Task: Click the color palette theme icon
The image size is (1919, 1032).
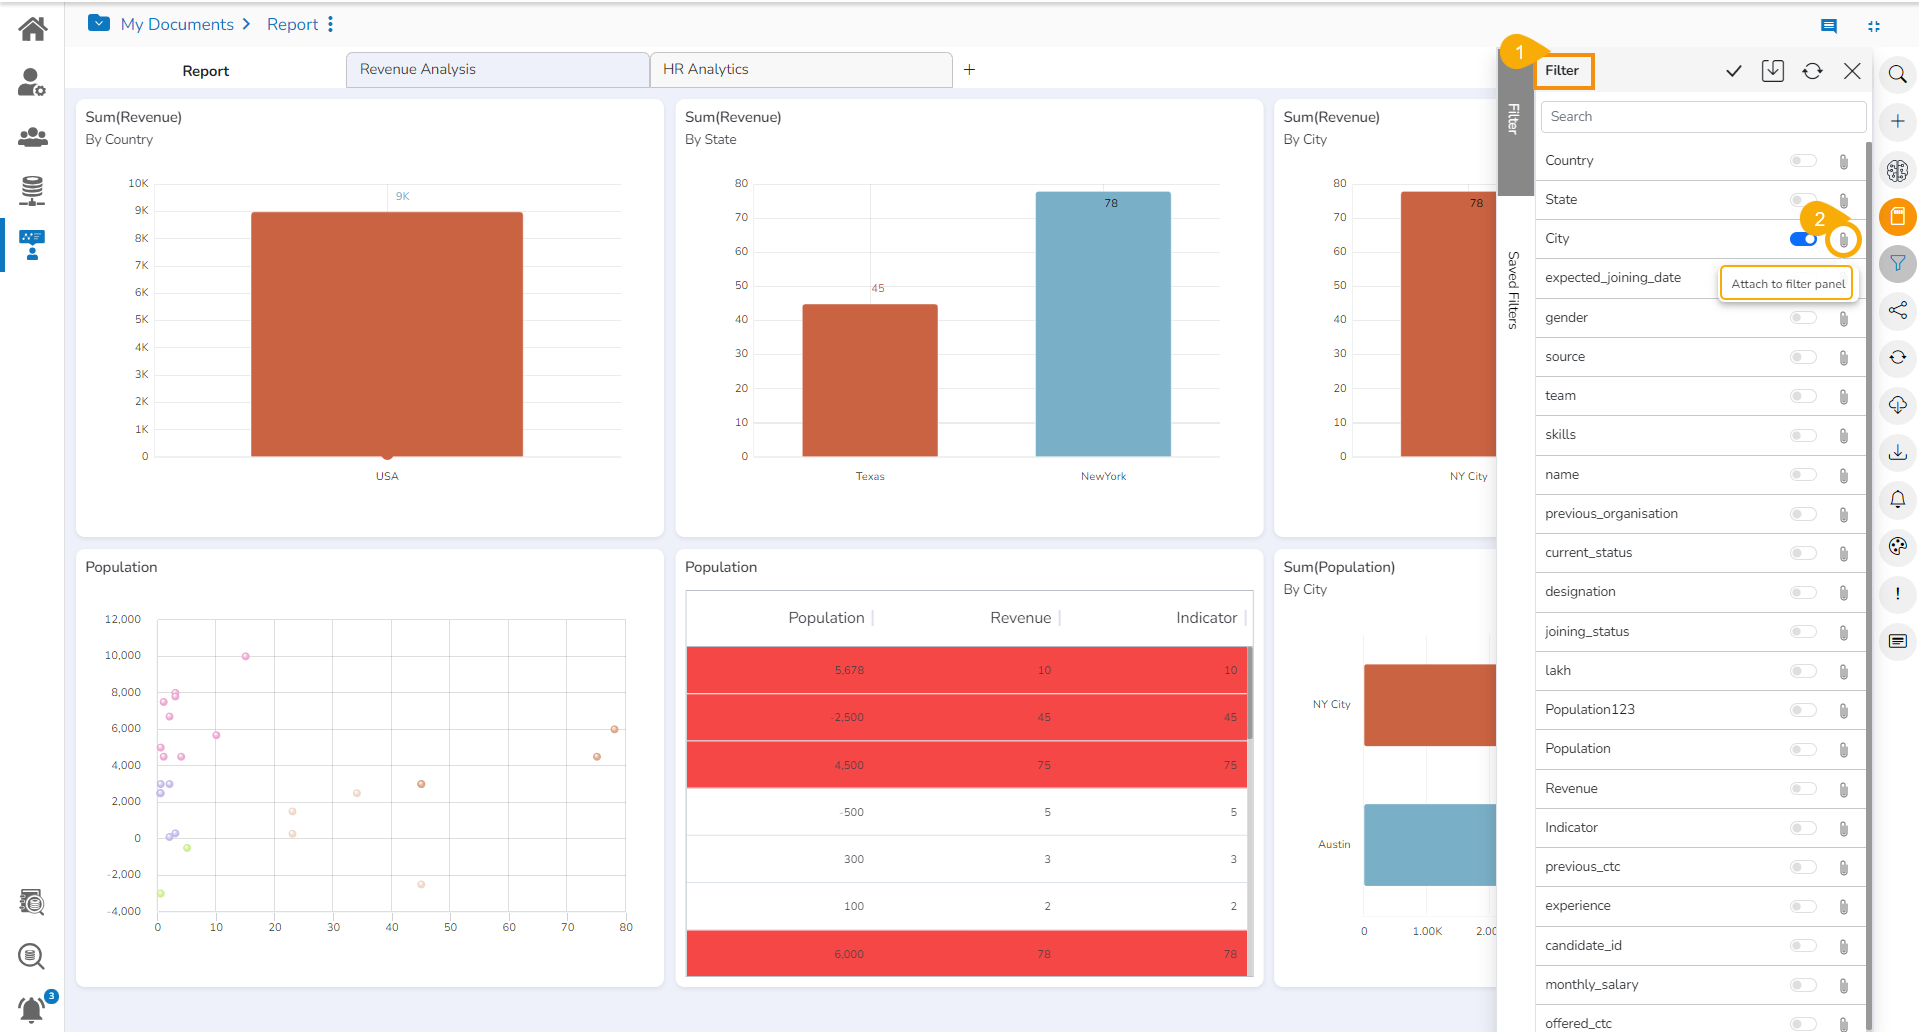Action: point(1897,546)
